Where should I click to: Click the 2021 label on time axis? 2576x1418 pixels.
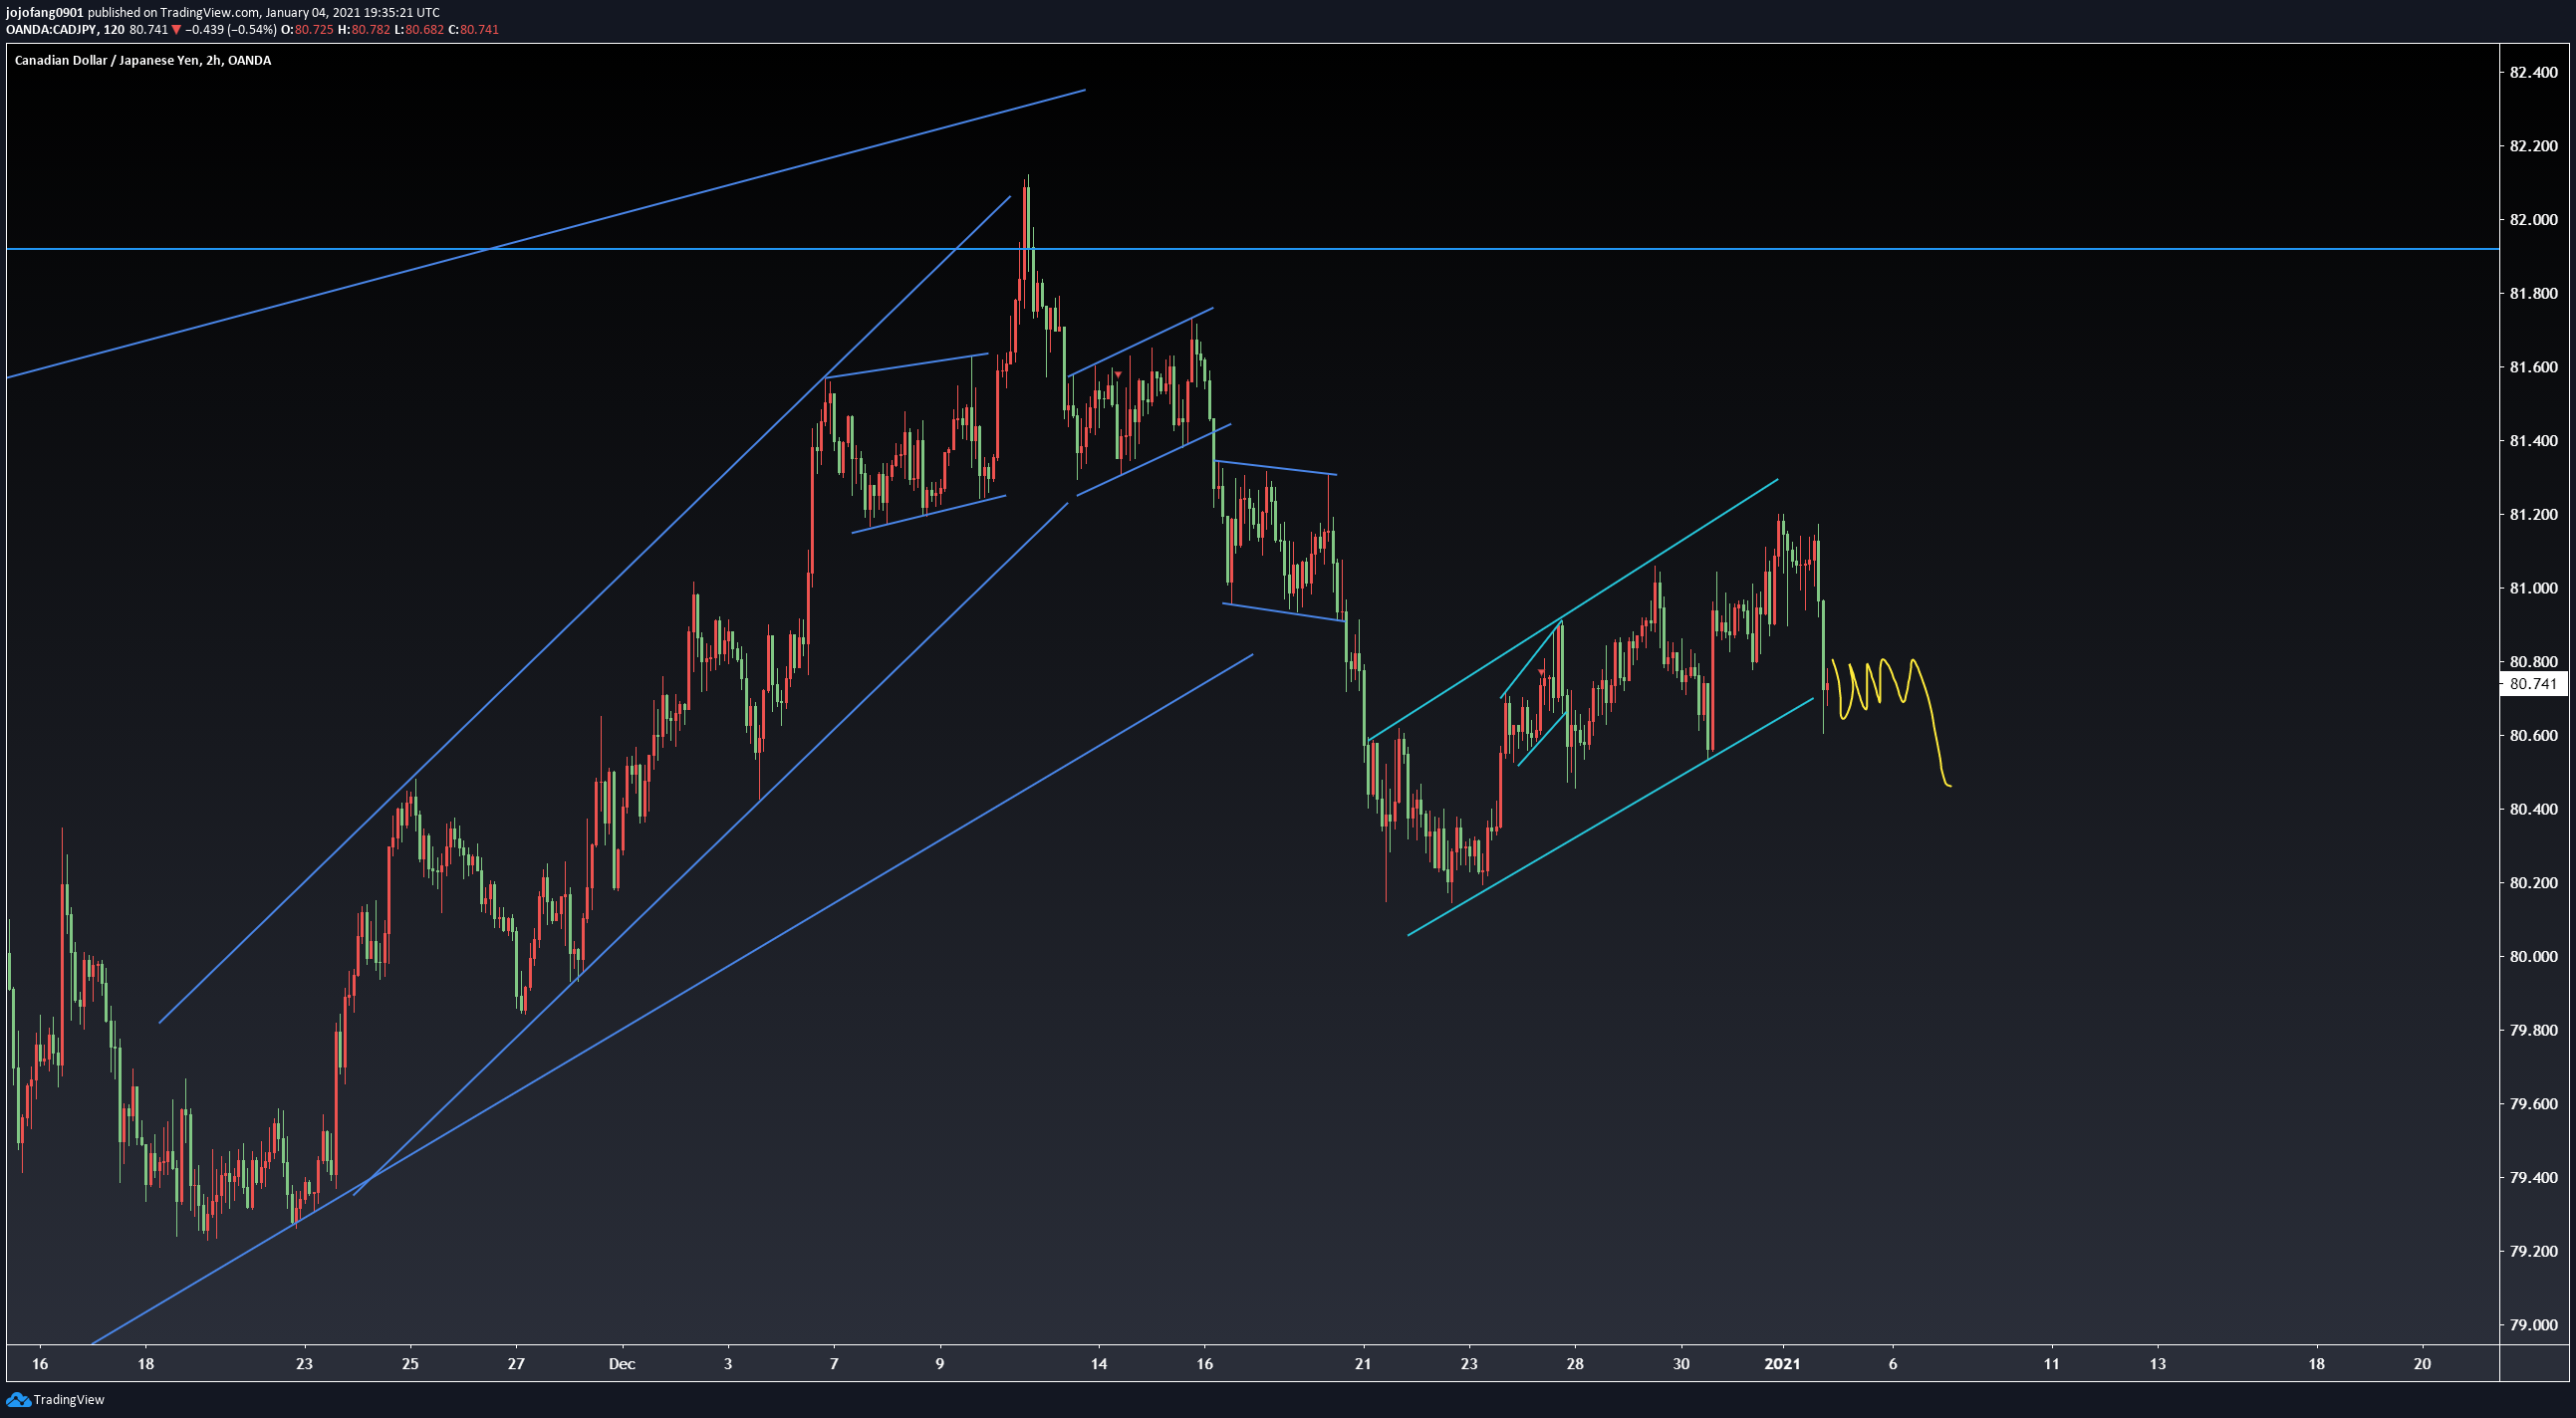coord(1782,1364)
